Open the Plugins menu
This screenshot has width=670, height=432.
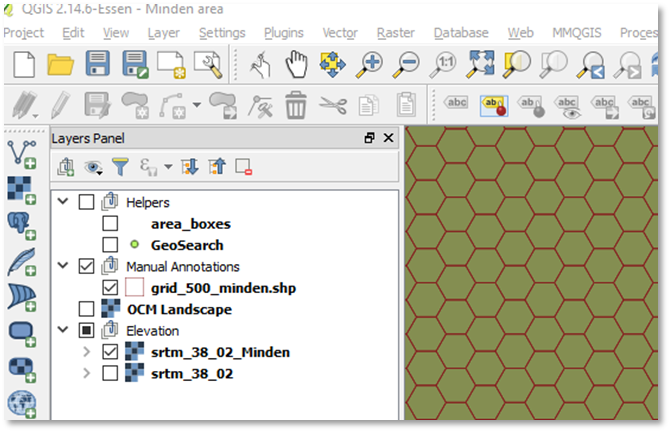tap(284, 33)
